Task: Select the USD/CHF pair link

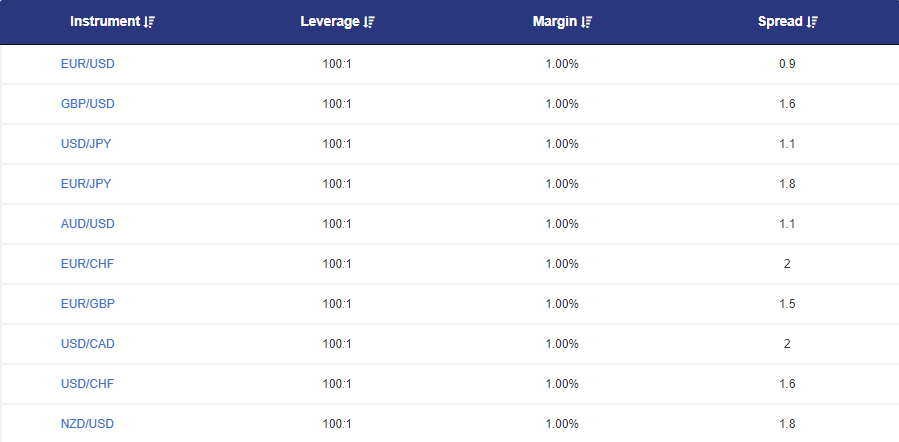Action: tap(88, 384)
